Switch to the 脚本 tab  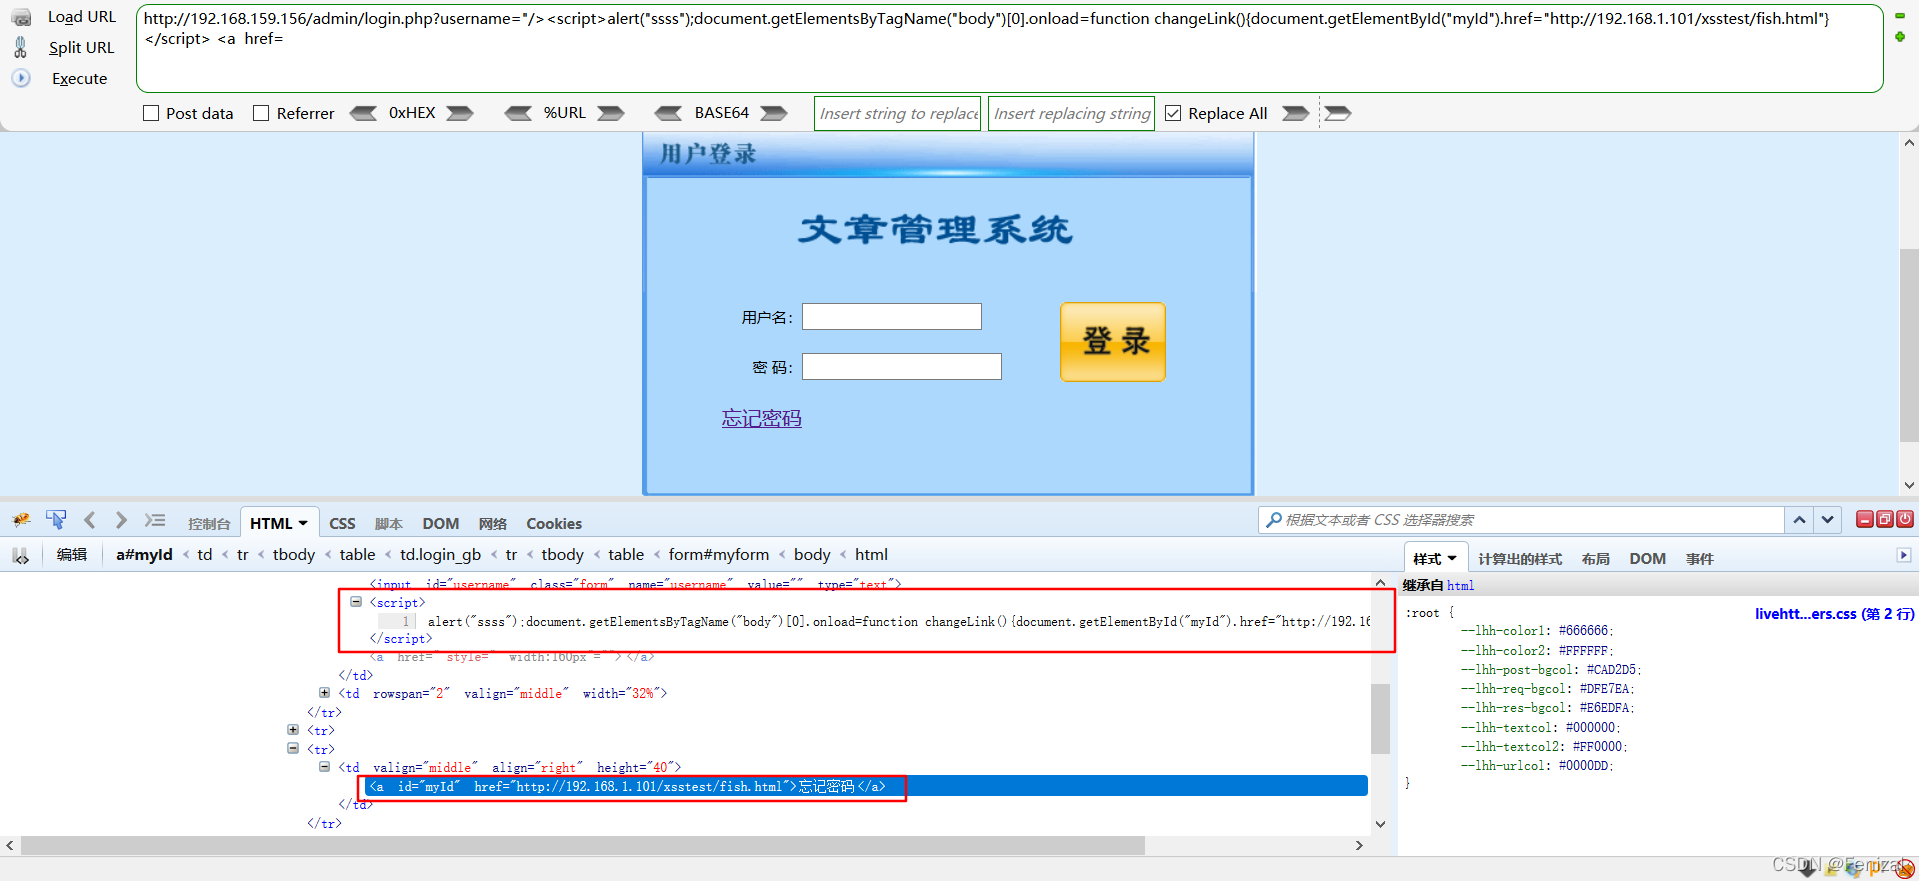pyautogui.click(x=389, y=524)
